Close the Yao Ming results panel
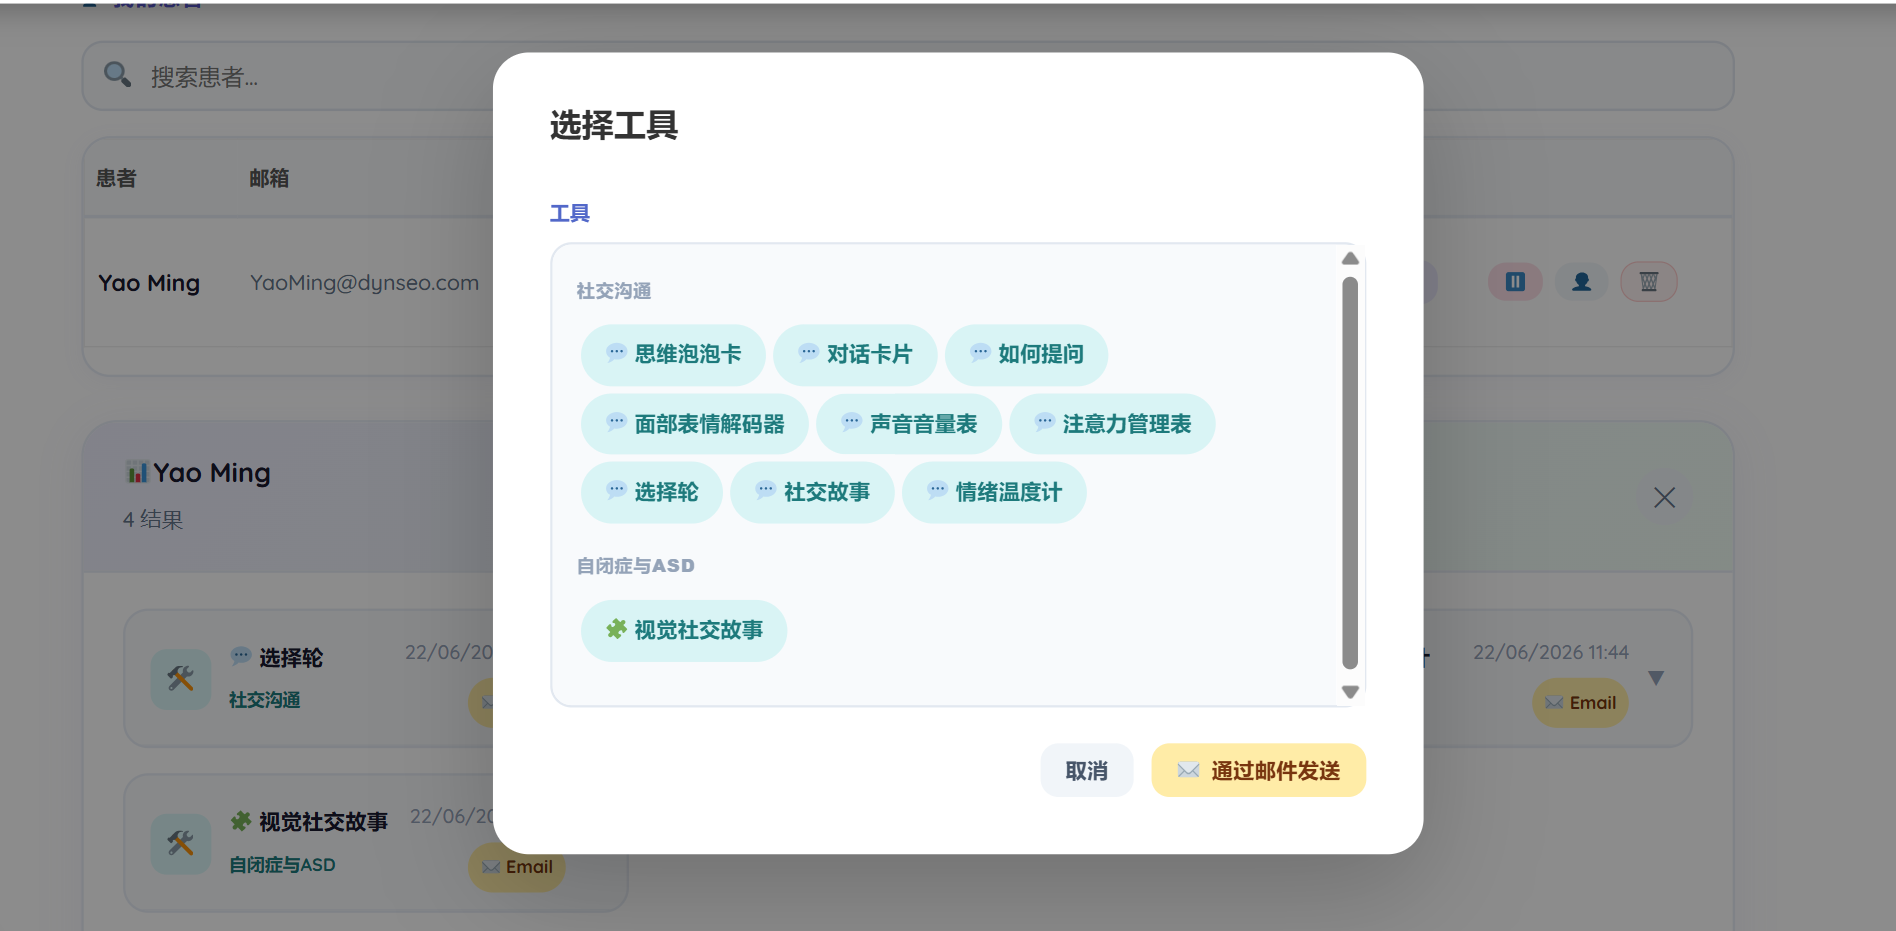The image size is (1896, 931). 1664,497
